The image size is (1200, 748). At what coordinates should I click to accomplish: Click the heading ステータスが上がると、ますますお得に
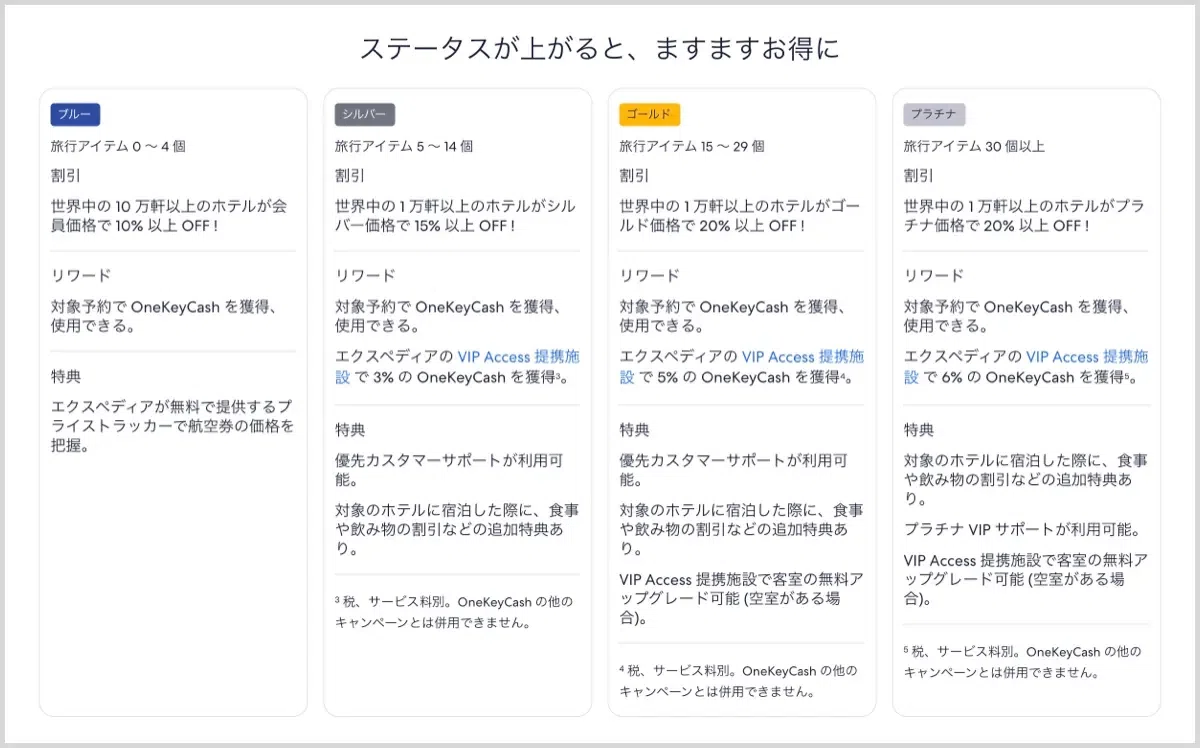pyautogui.click(x=600, y=49)
